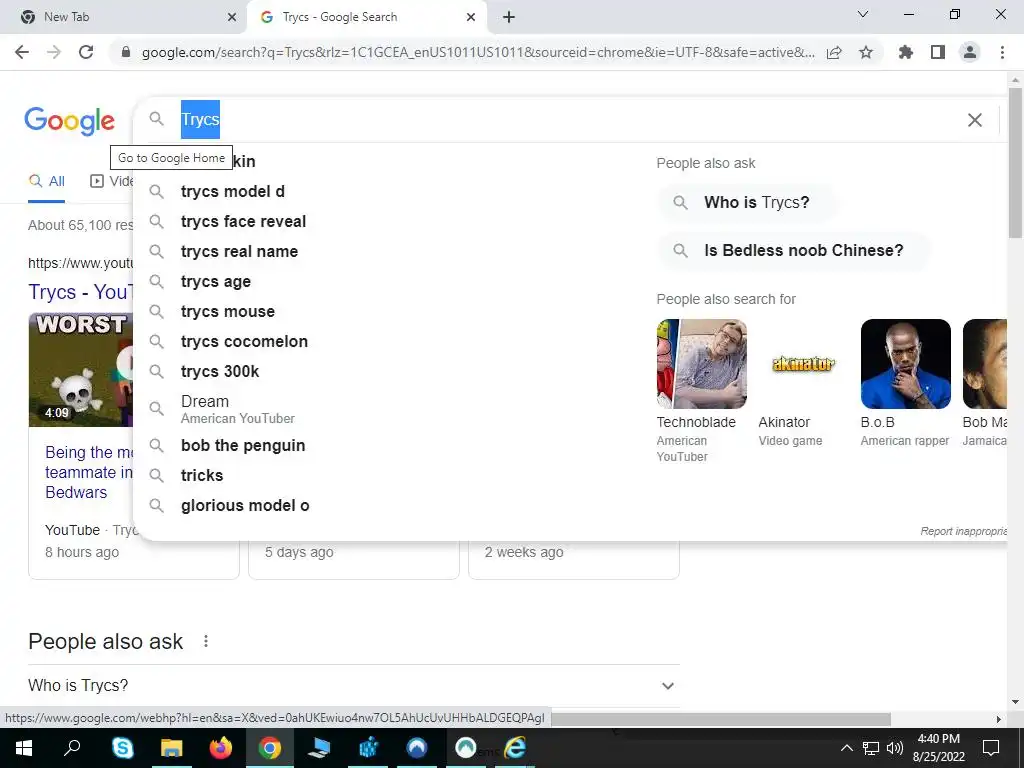Open Skype from the taskbar
Image resolution: width=1024 pixels, height=768 pixels.
[122, 748]
